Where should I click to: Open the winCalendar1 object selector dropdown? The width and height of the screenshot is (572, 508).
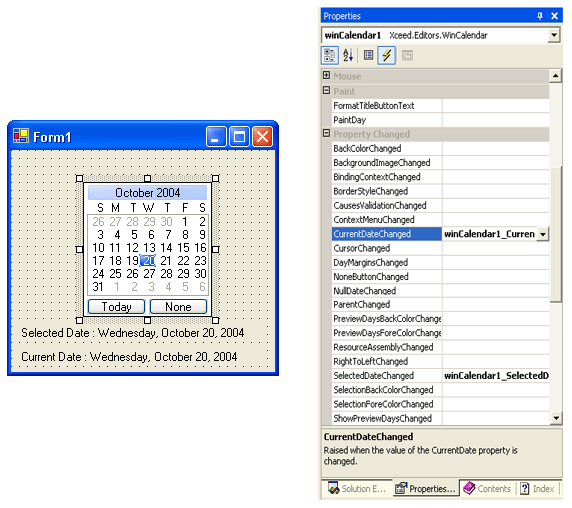tap(554, 35)
